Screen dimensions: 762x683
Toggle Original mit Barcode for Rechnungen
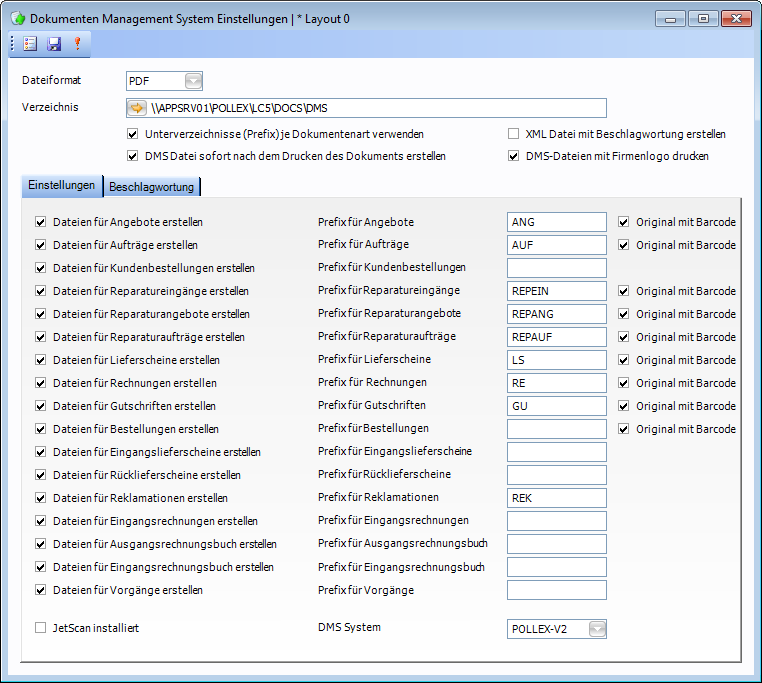click(624, 383)
